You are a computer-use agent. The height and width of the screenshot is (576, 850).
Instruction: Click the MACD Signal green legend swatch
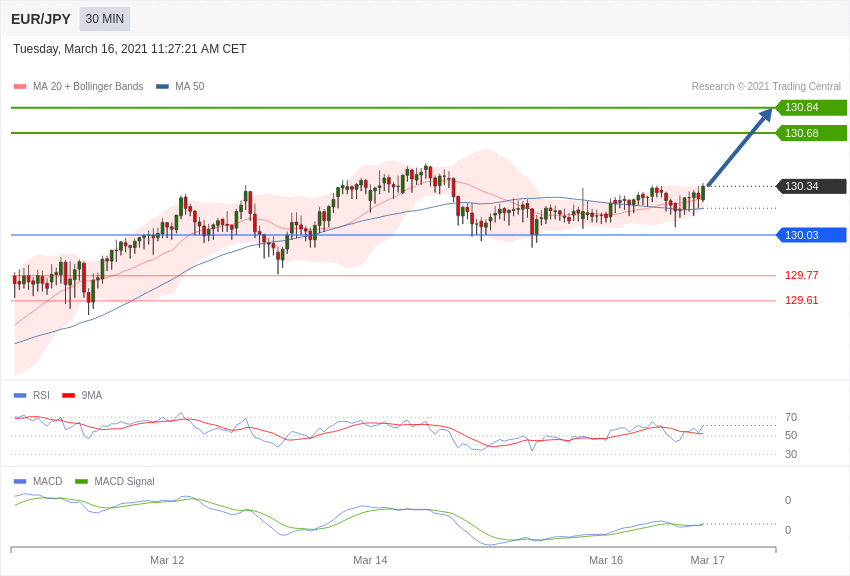pyautogui.click(x=81, y=481)
